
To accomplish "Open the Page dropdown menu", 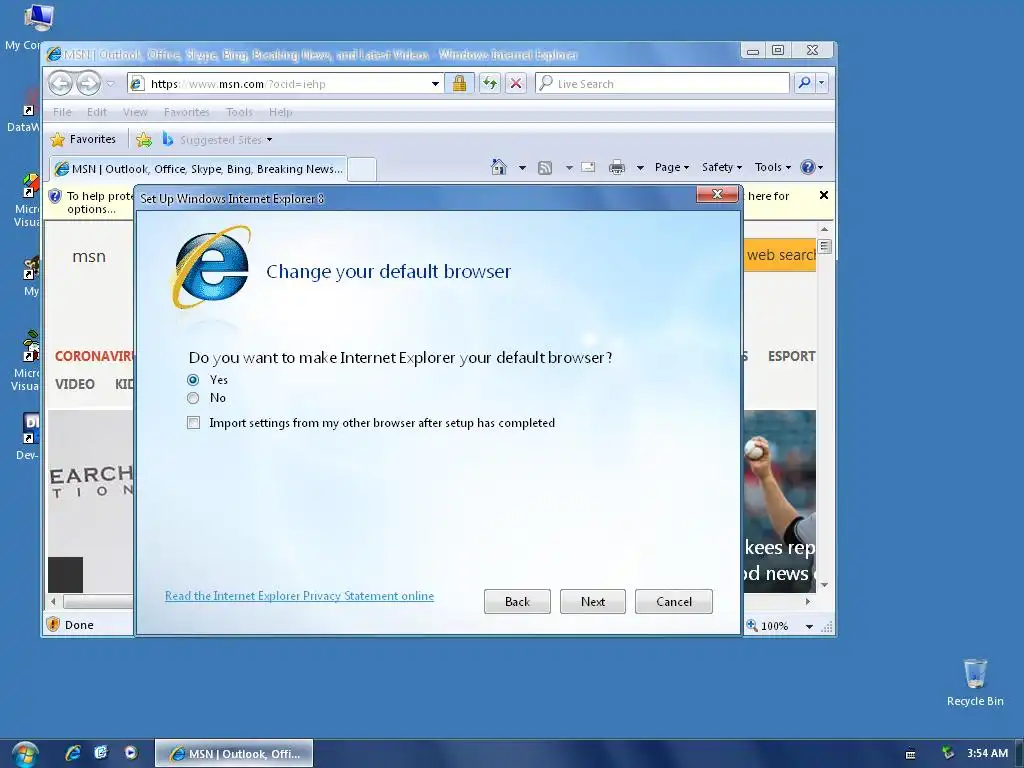I will coord(672,167).
